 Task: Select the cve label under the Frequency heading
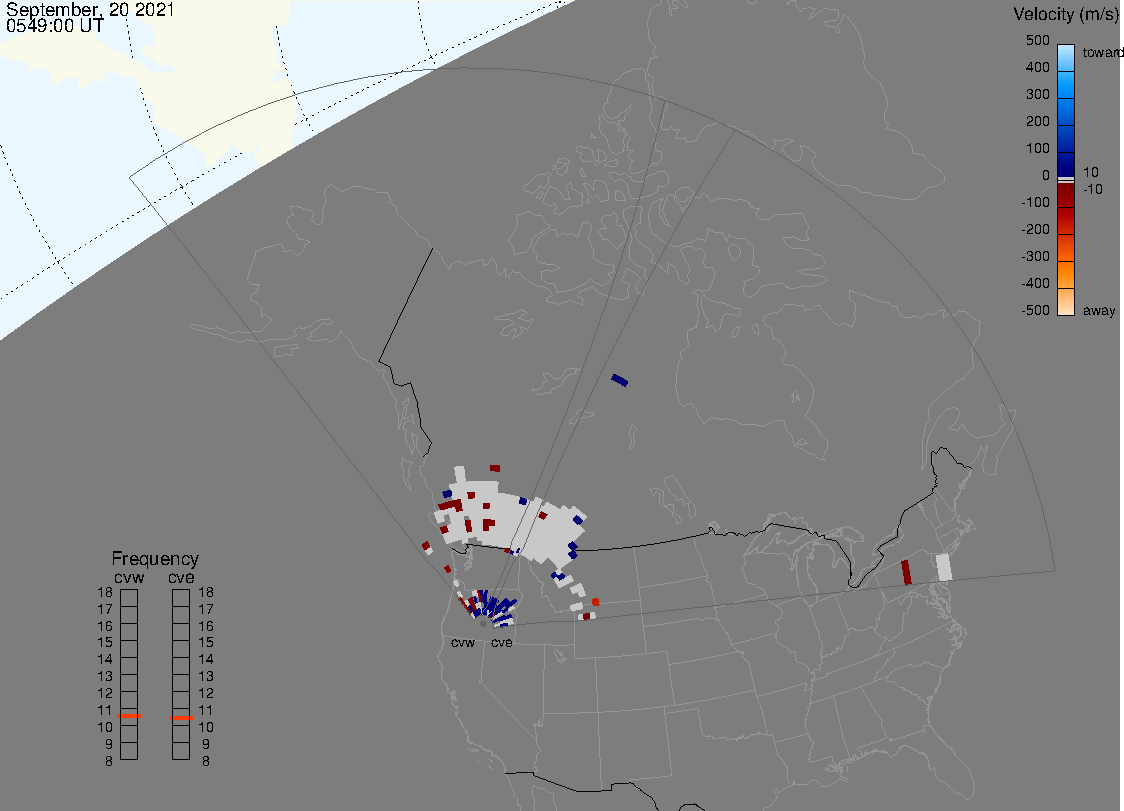click(181, 578)
